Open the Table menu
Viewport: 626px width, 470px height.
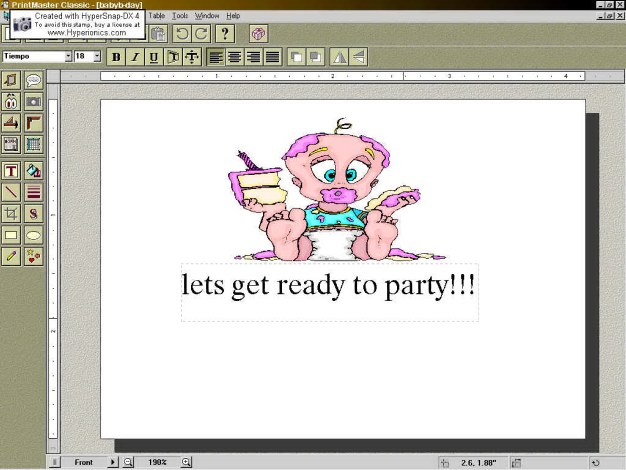(156, 16)
